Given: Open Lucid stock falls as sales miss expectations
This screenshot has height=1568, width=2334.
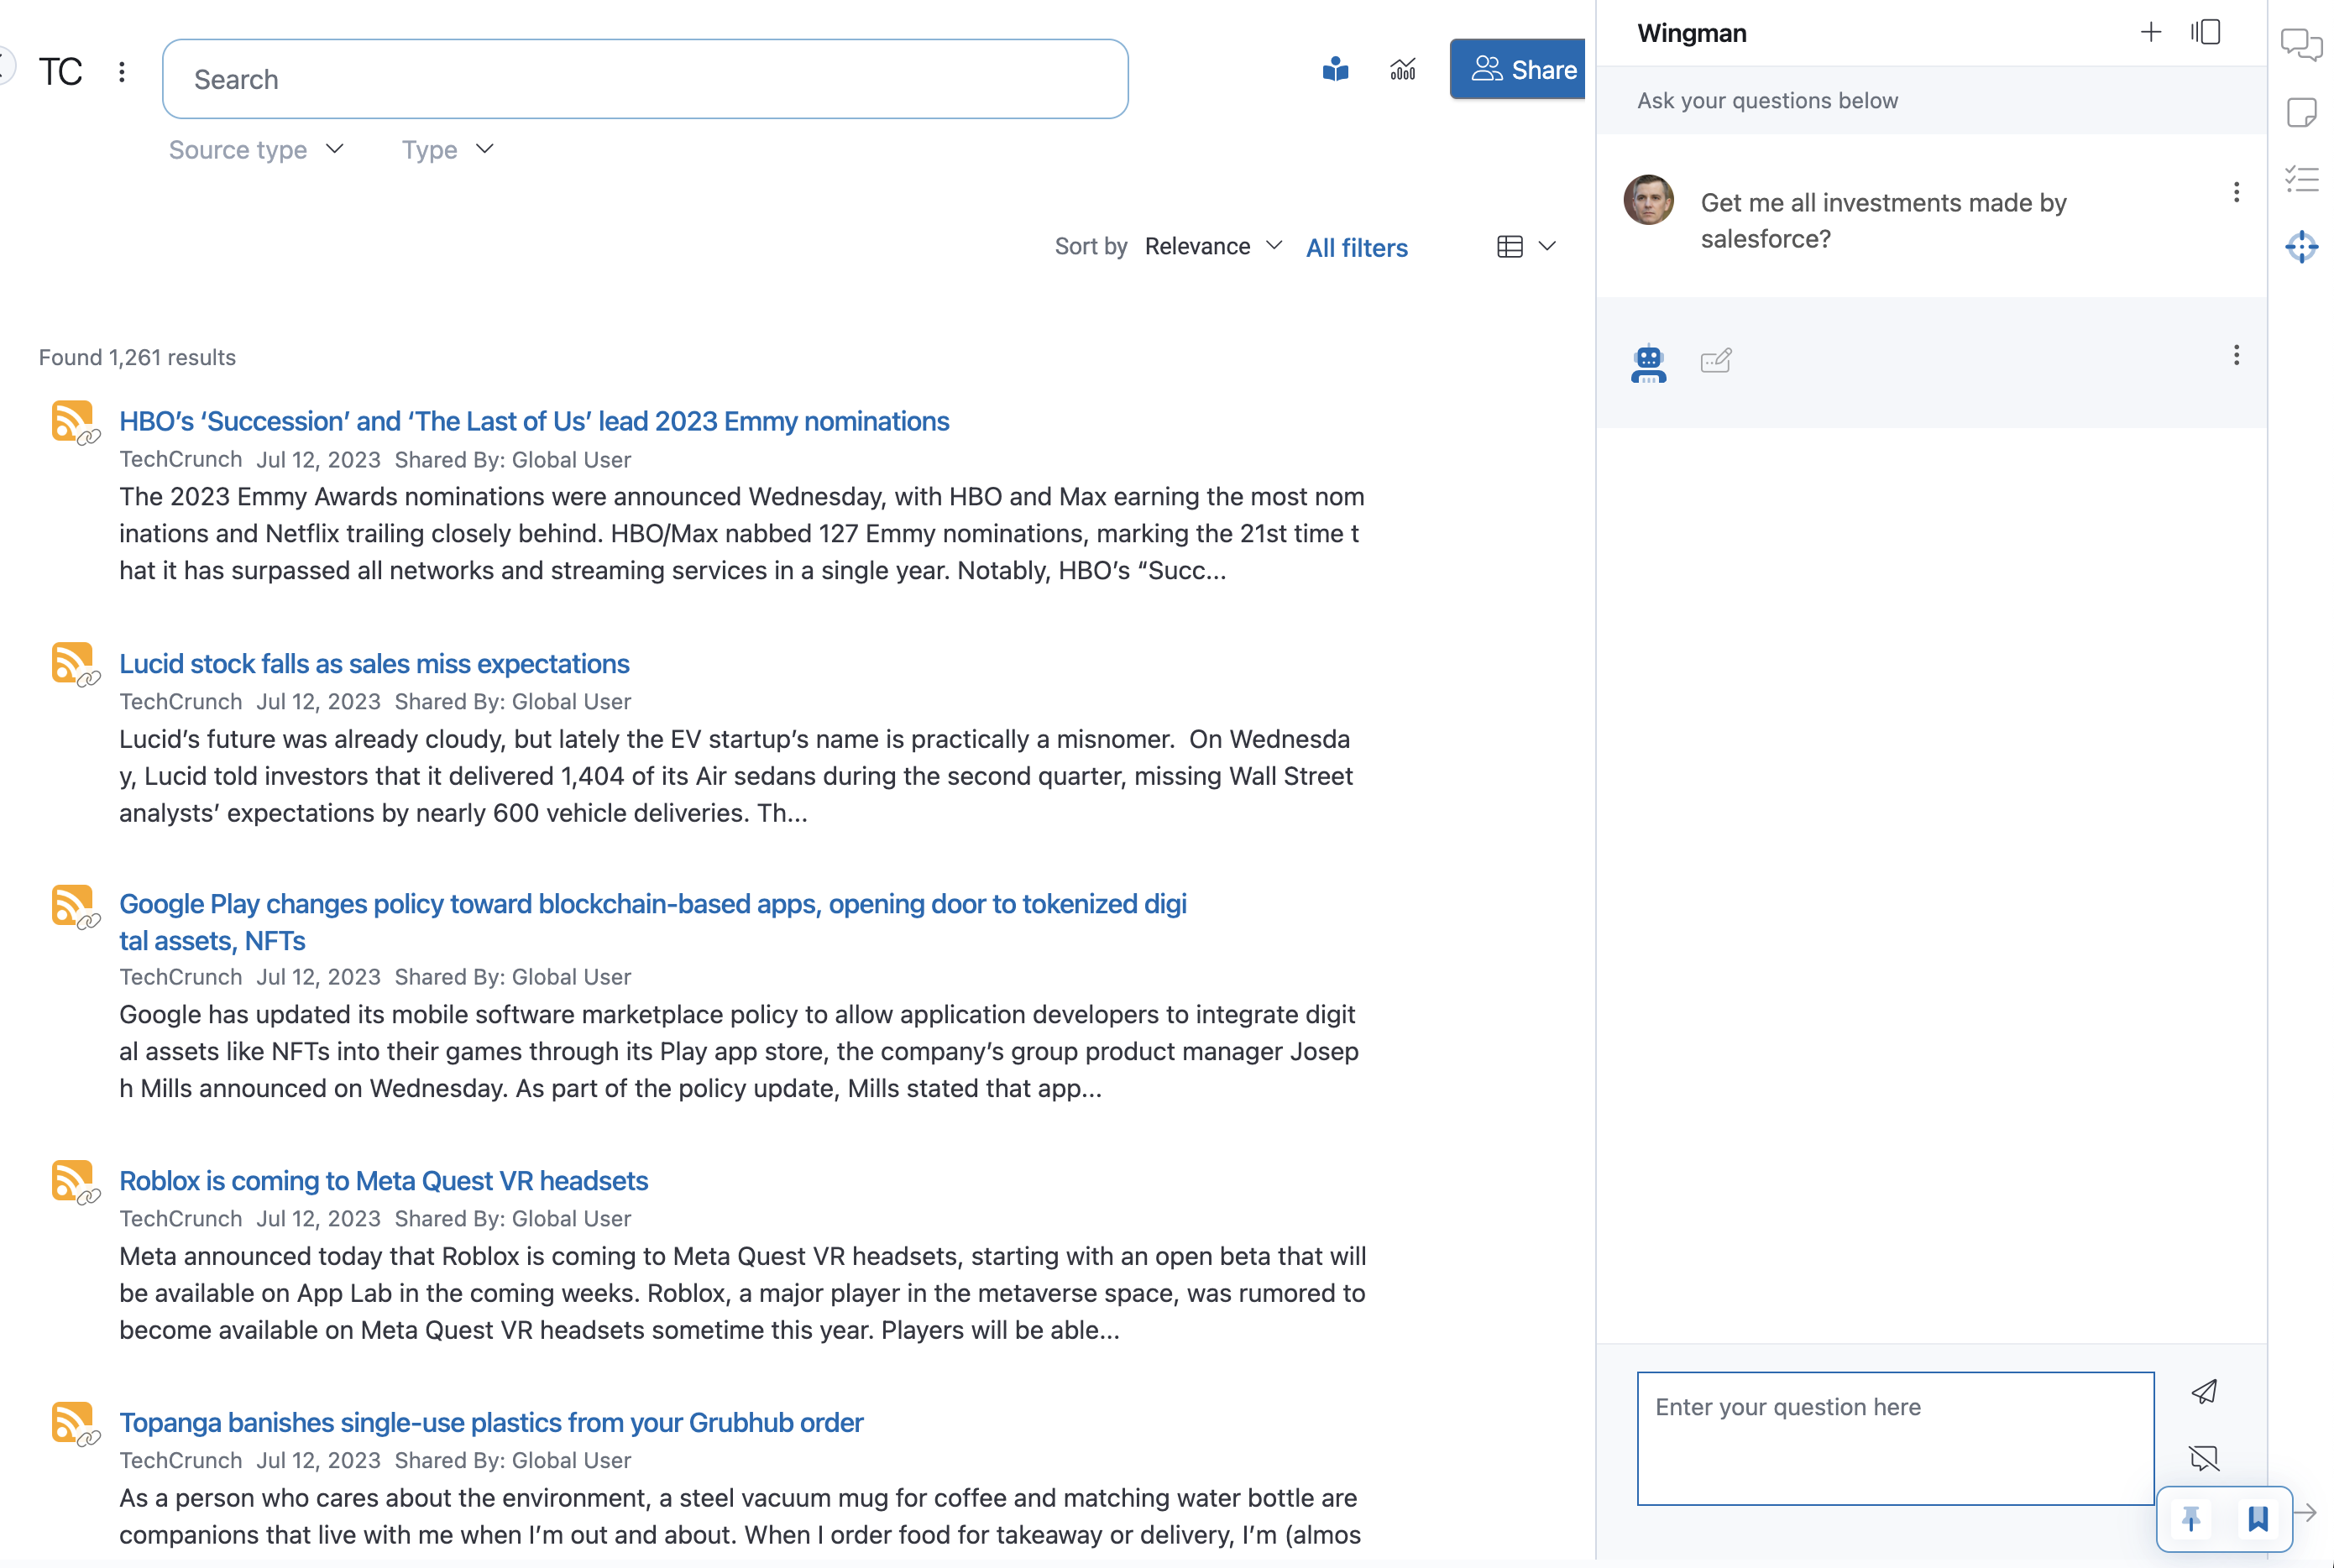Looking at the screenshot, I should (374, 663).
